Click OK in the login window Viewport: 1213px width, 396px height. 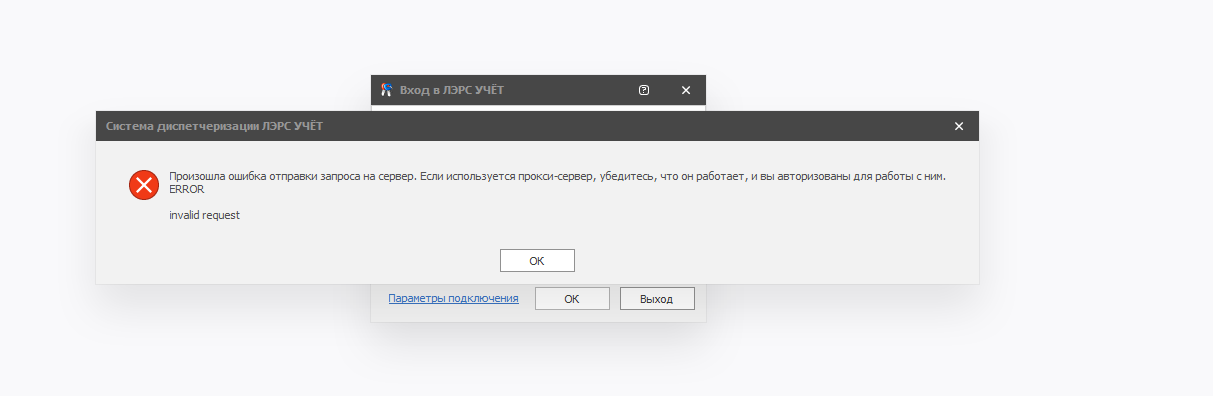coord(572,298)
